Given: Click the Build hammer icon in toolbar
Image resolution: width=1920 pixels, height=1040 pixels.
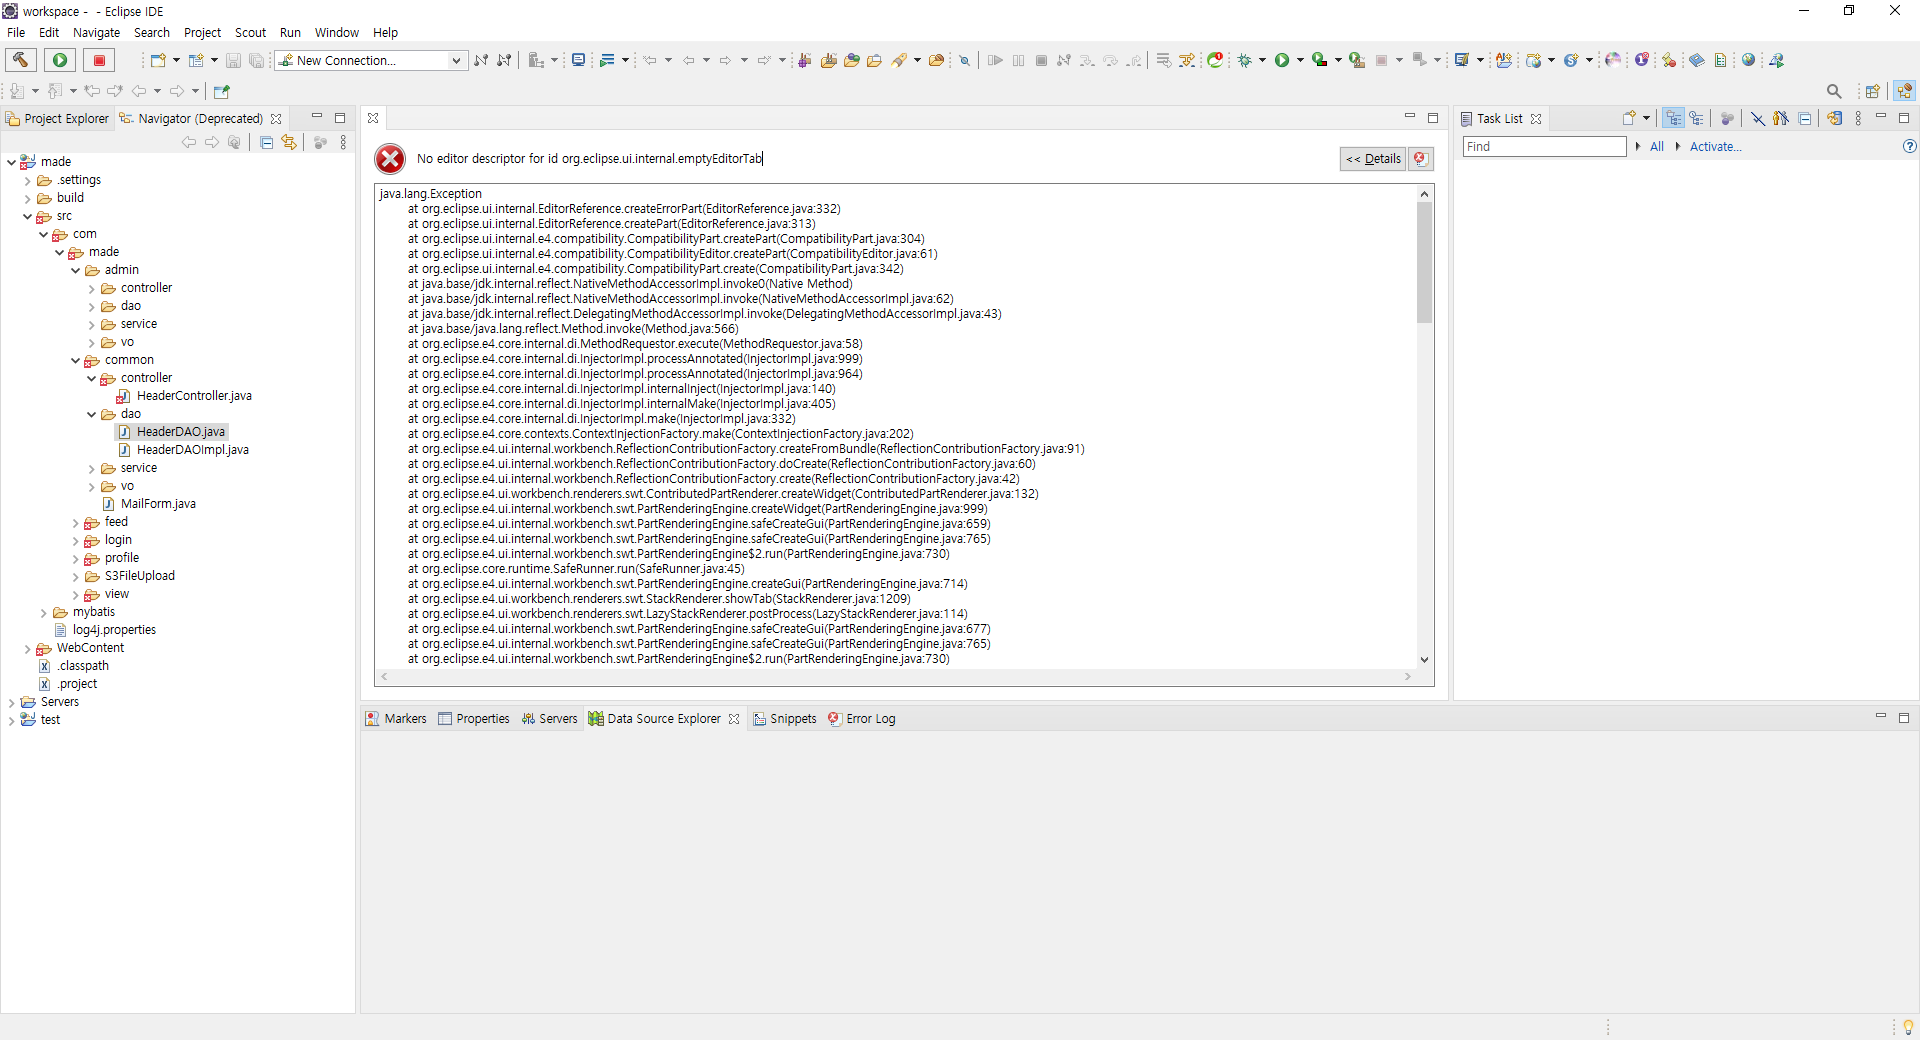Looking at the screenshot, I should point(21,60).
